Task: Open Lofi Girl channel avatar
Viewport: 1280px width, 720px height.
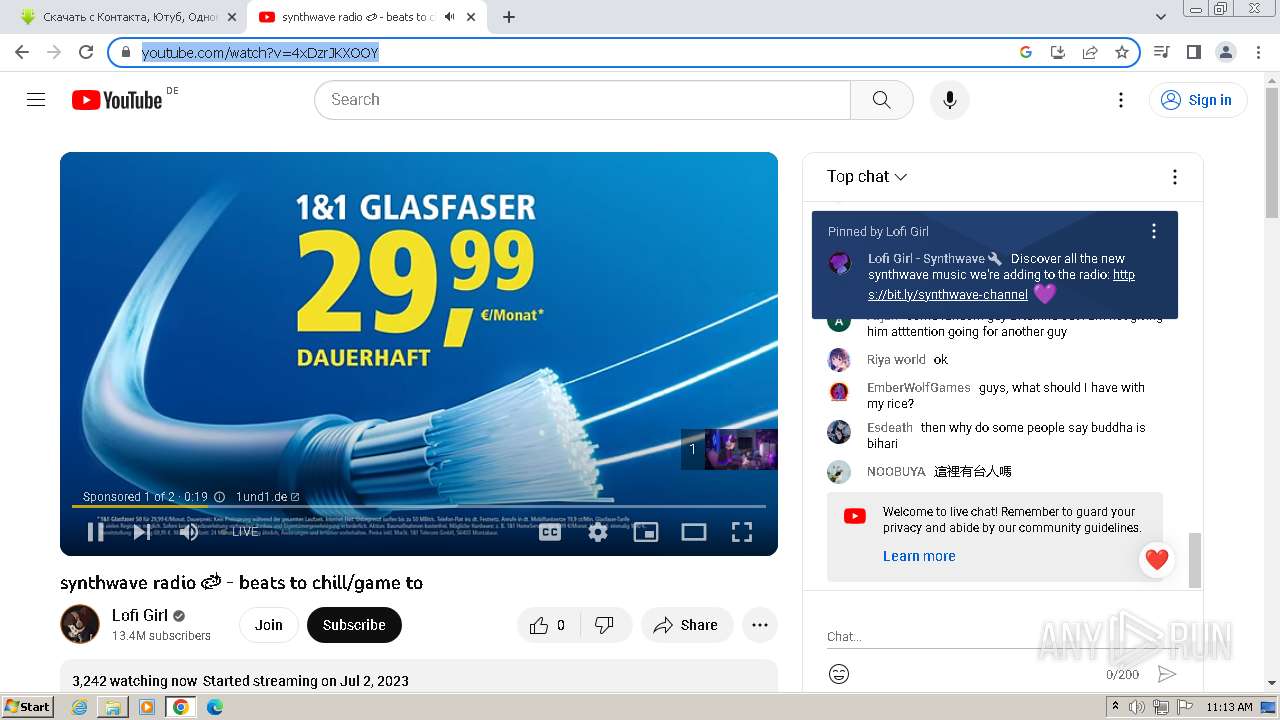Action: [x=80, y=625]
